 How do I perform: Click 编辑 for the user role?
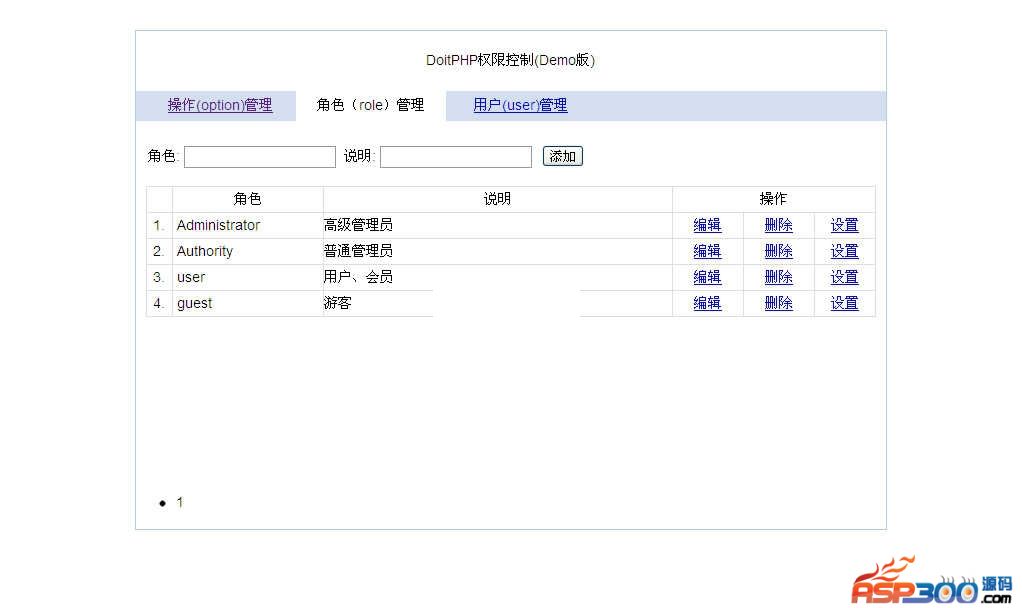[707, 278]
